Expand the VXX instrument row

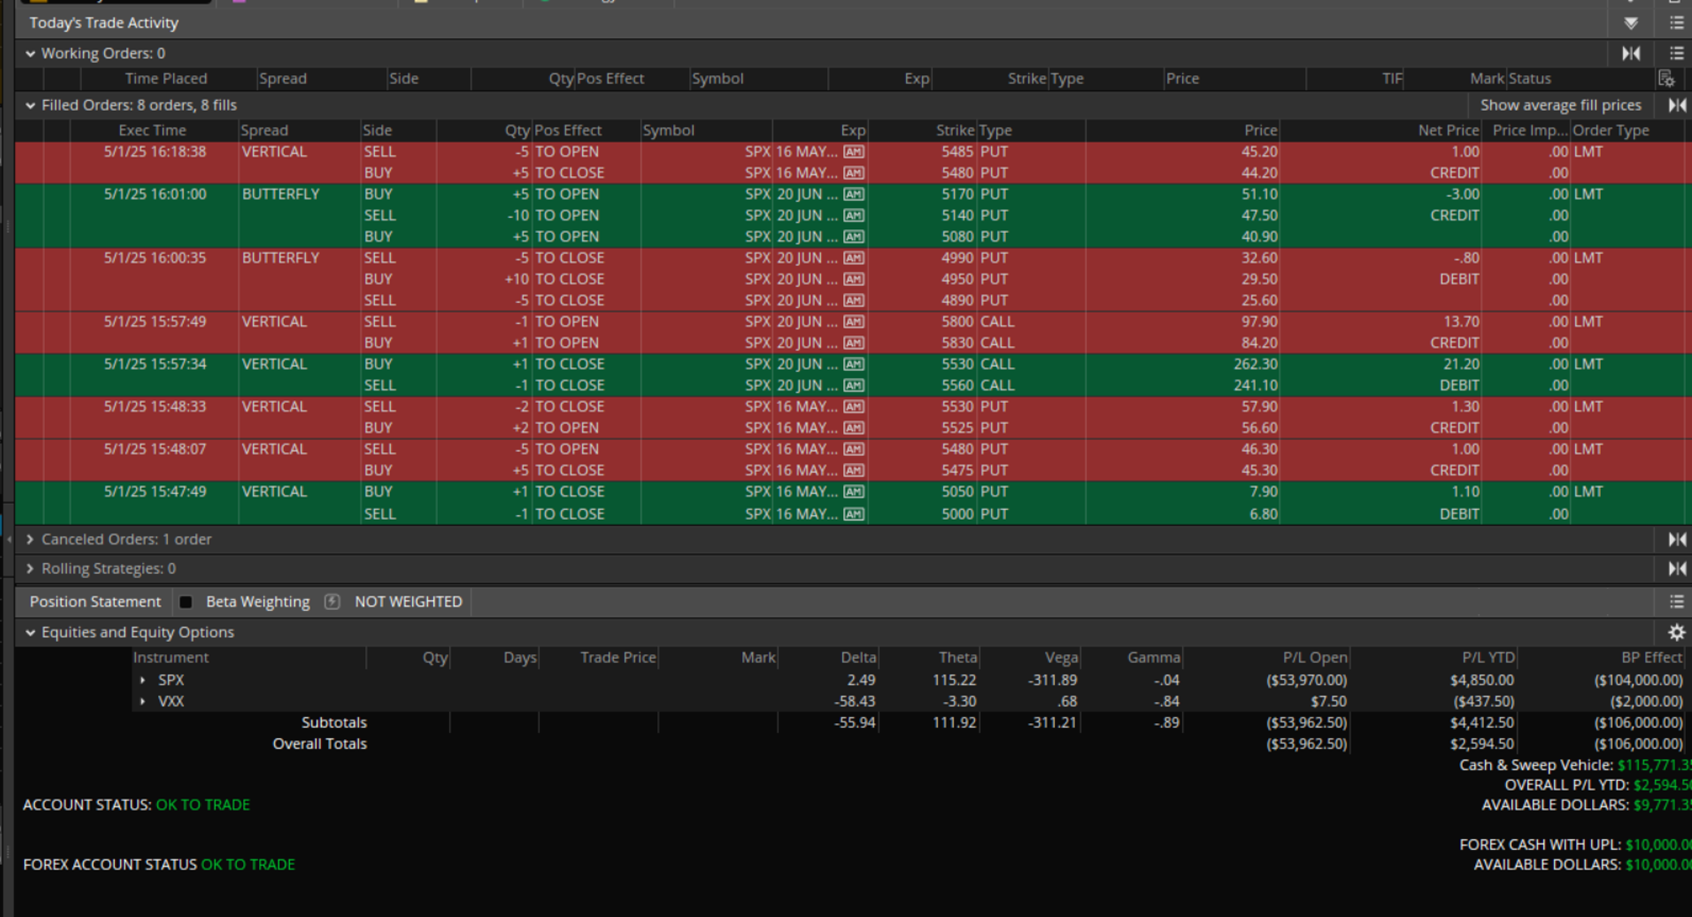(x=143, y=702)
